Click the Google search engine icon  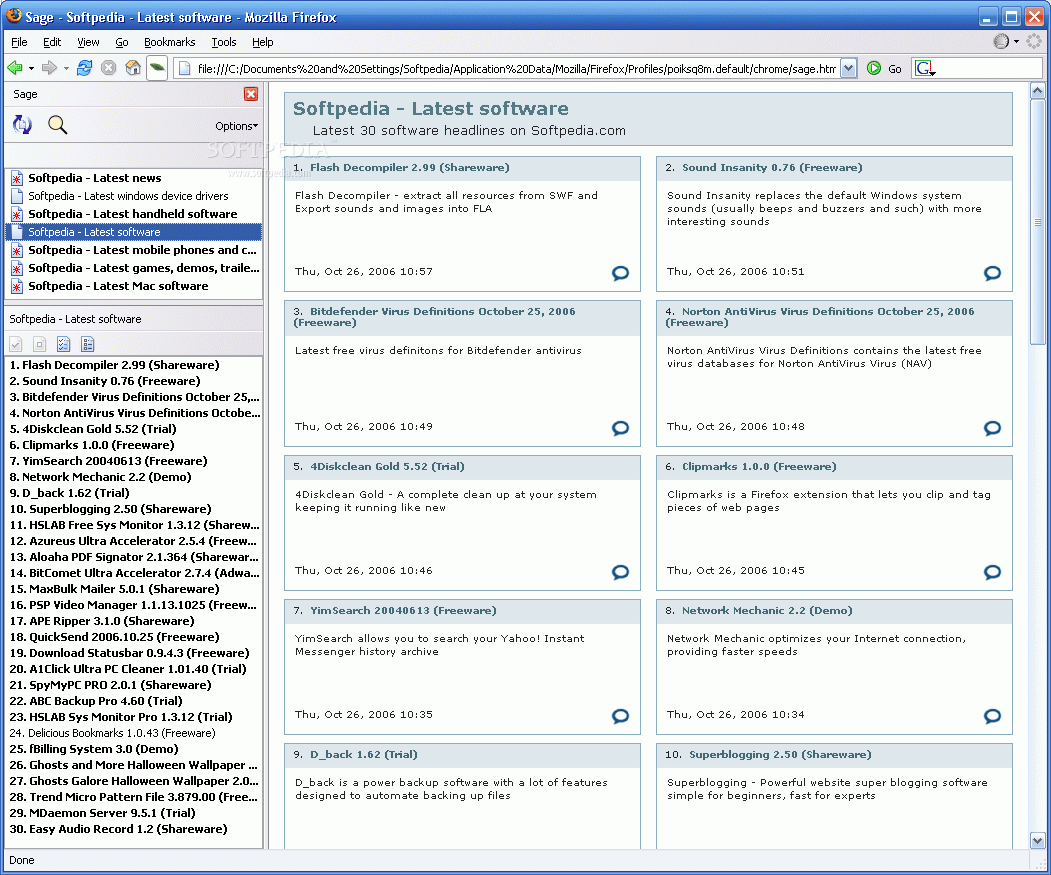tap(924, 68)
